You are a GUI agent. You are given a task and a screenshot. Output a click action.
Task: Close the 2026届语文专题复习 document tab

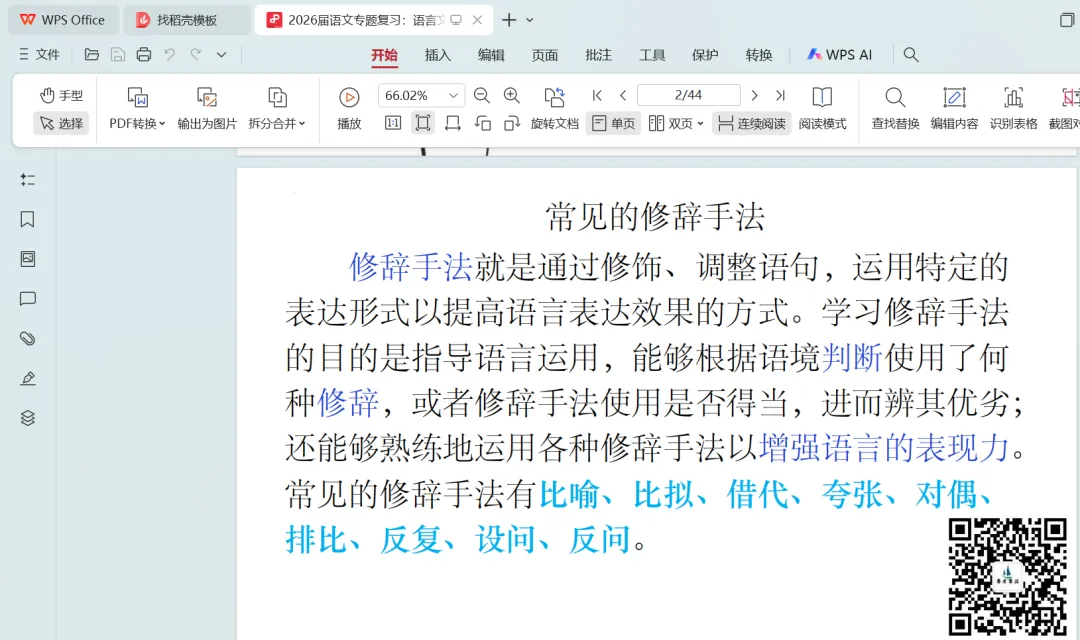point(477,20)
